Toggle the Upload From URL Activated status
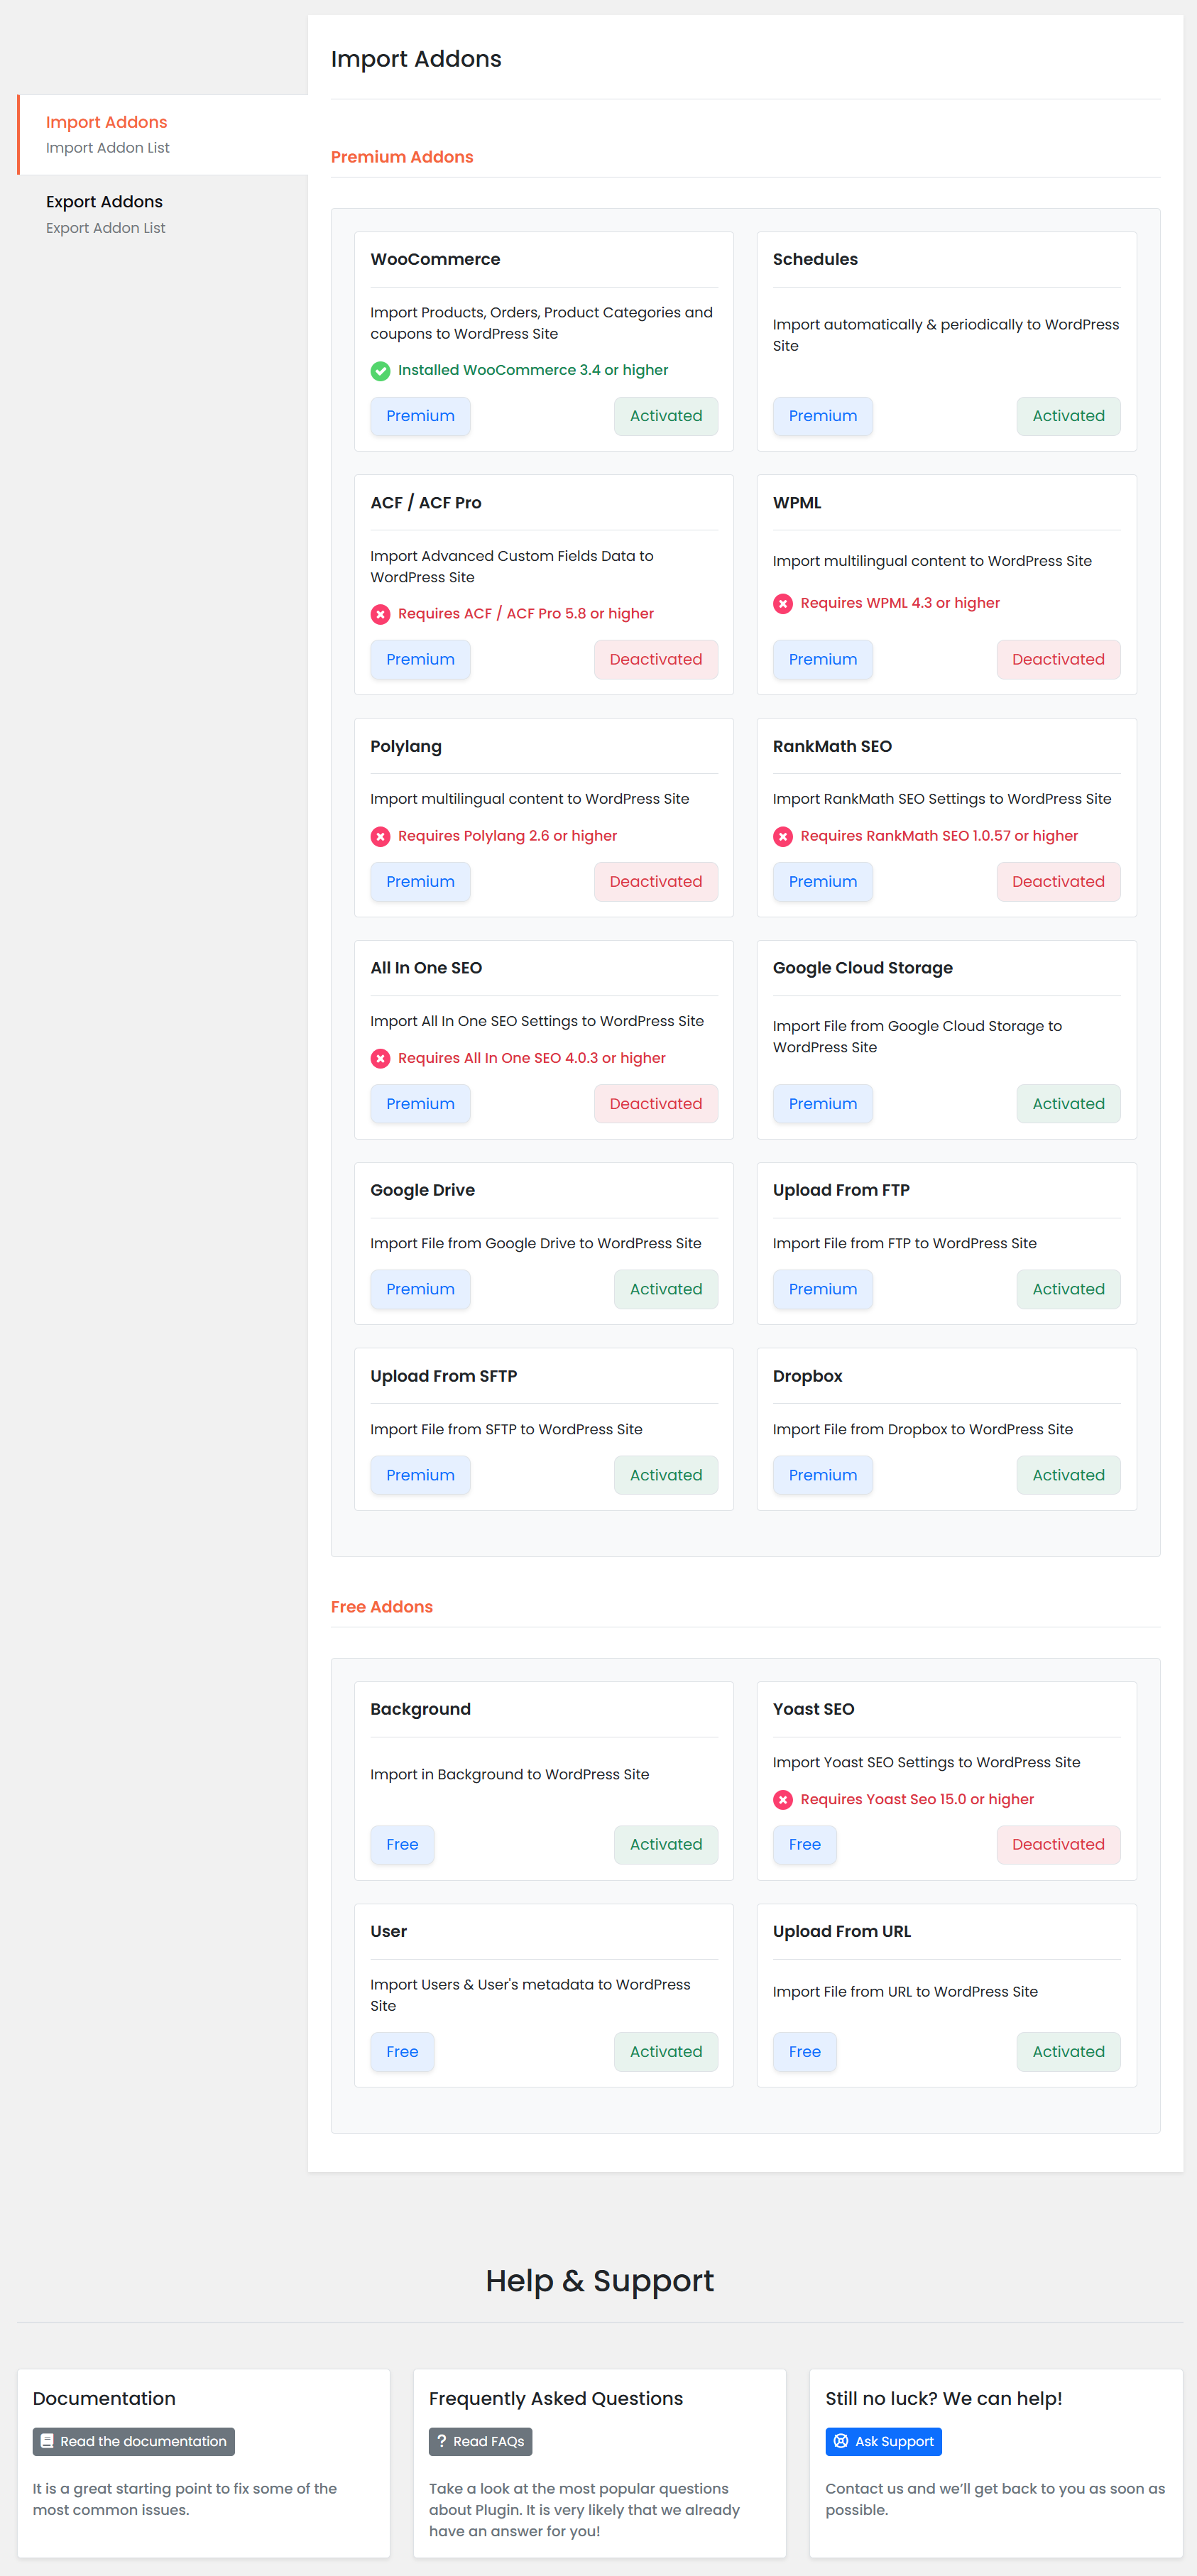This screenshot has height=2576, width=1197. 1068,2051
